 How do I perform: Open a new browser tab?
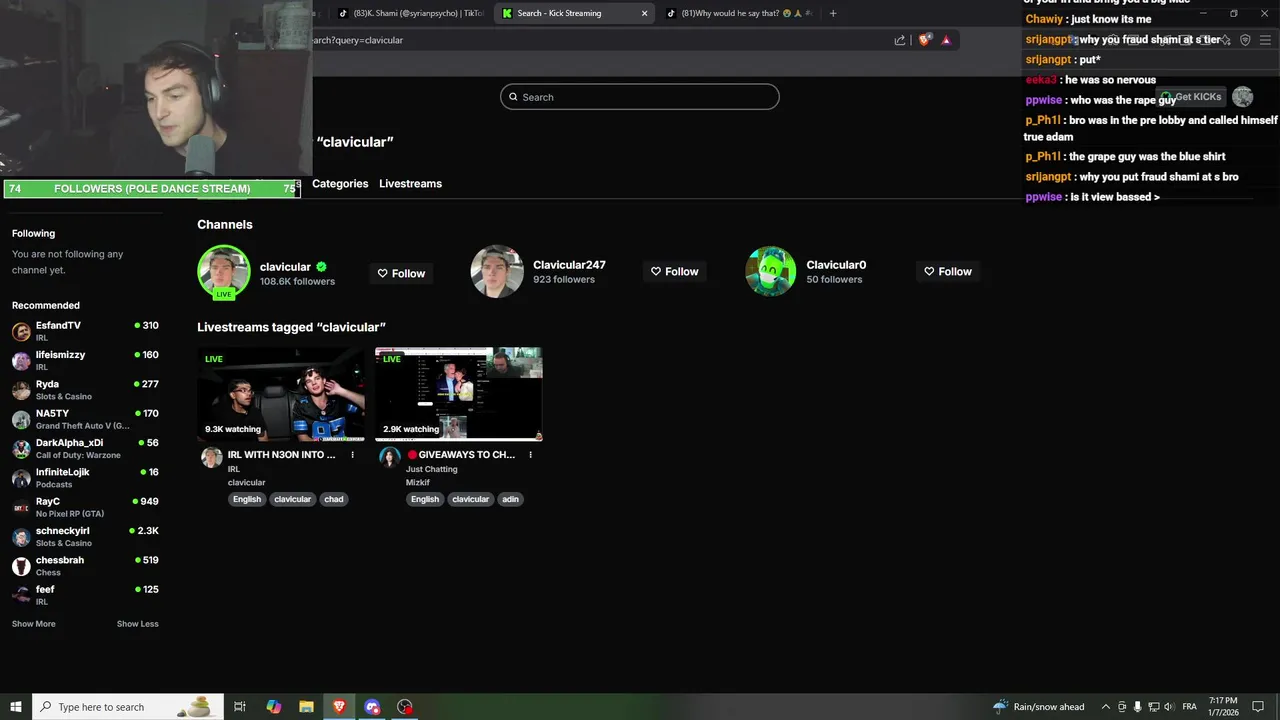833,13
